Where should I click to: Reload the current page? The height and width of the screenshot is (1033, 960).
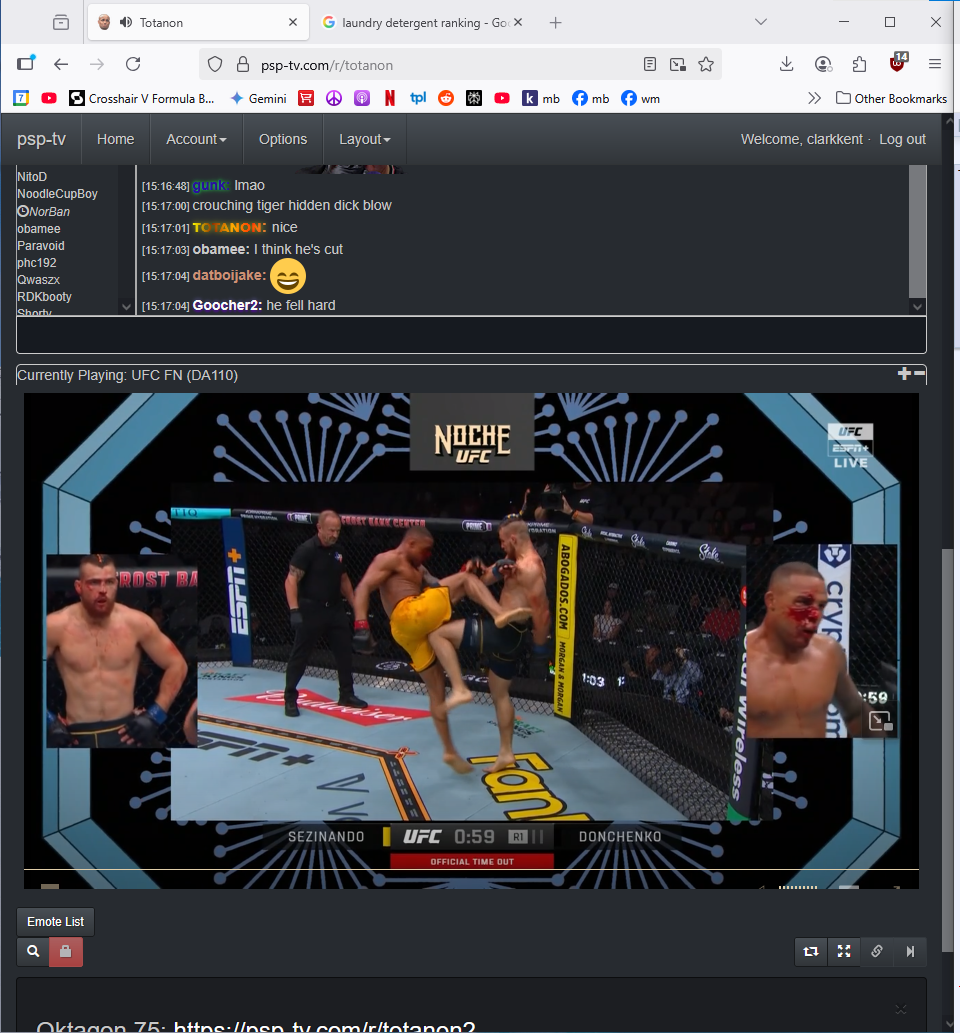point(133,64)
